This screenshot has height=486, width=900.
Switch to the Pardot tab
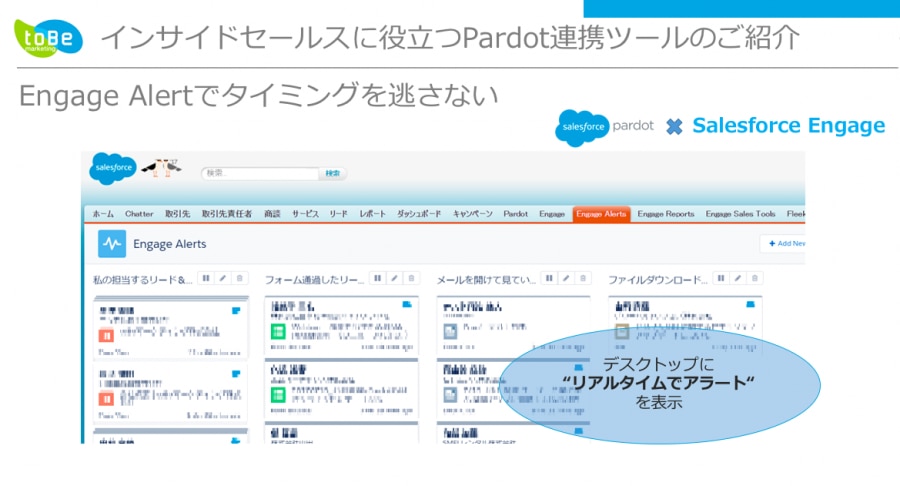point(515,214)
